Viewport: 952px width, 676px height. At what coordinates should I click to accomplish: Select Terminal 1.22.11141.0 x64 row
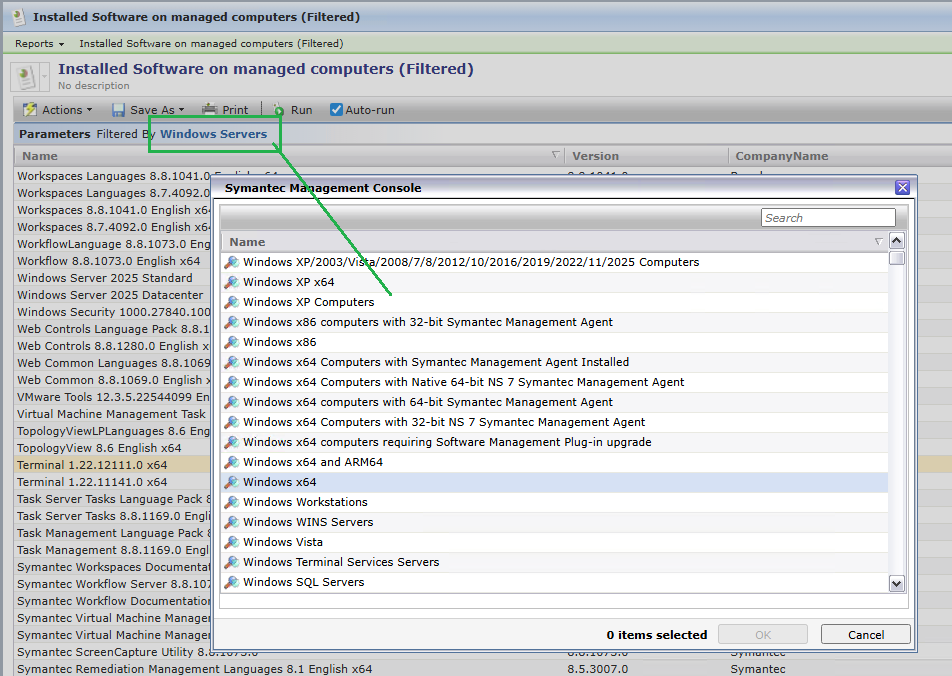113,482
